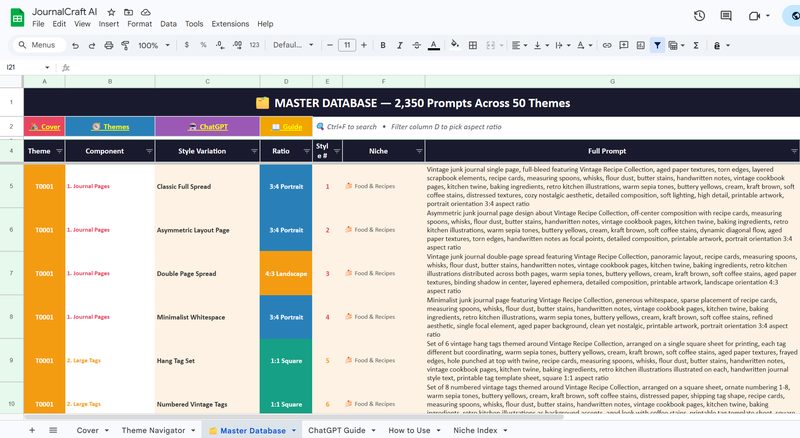Screen dimensions: 800x438
Task: Insert link using chain icon
Action: (x=607, y=45)
